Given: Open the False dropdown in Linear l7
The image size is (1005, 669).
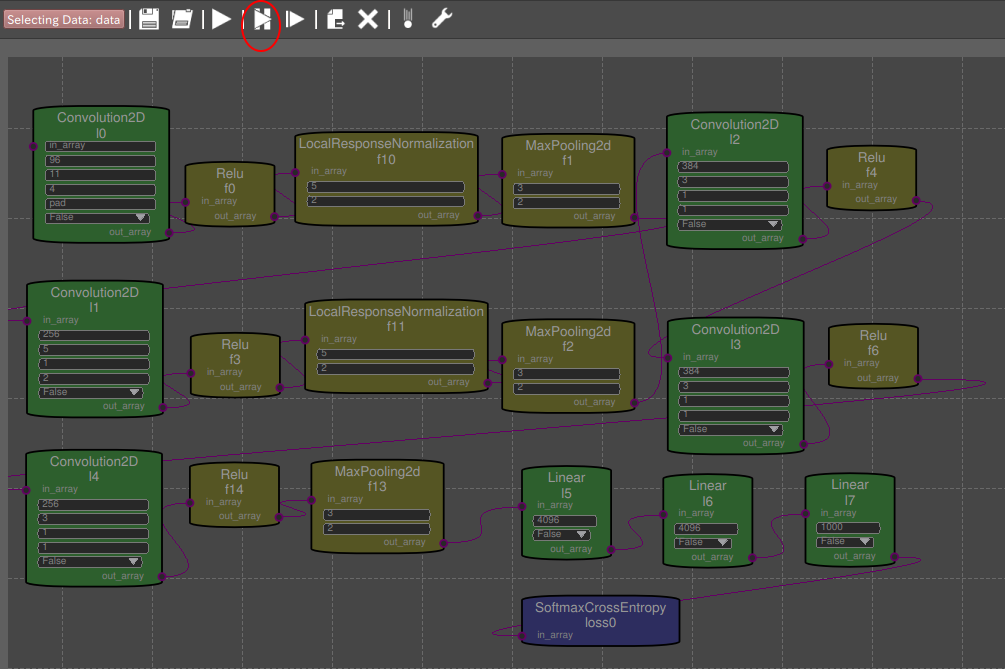Looking at the screenshot, I should point(845,541).
